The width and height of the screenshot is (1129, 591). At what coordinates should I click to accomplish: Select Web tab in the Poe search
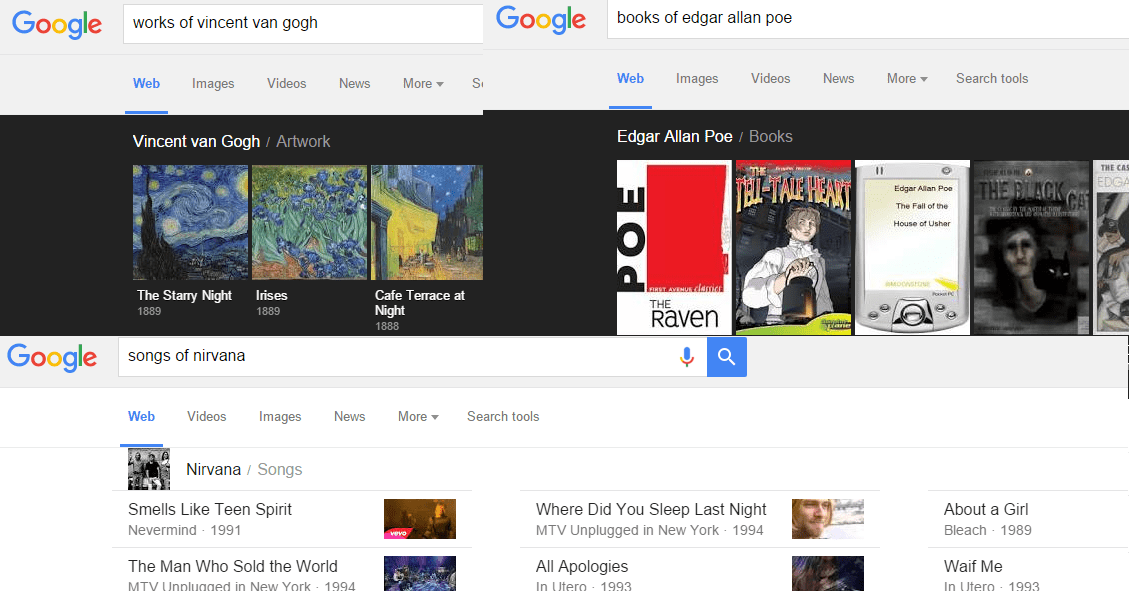click(x=630, y=78)
